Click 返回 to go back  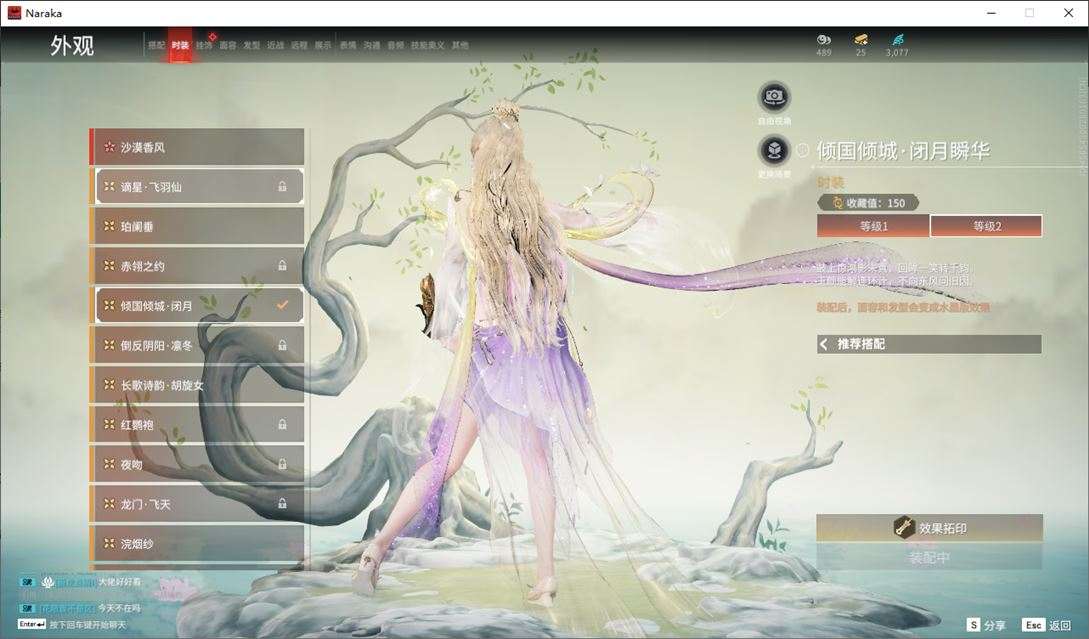(1060, 625)
